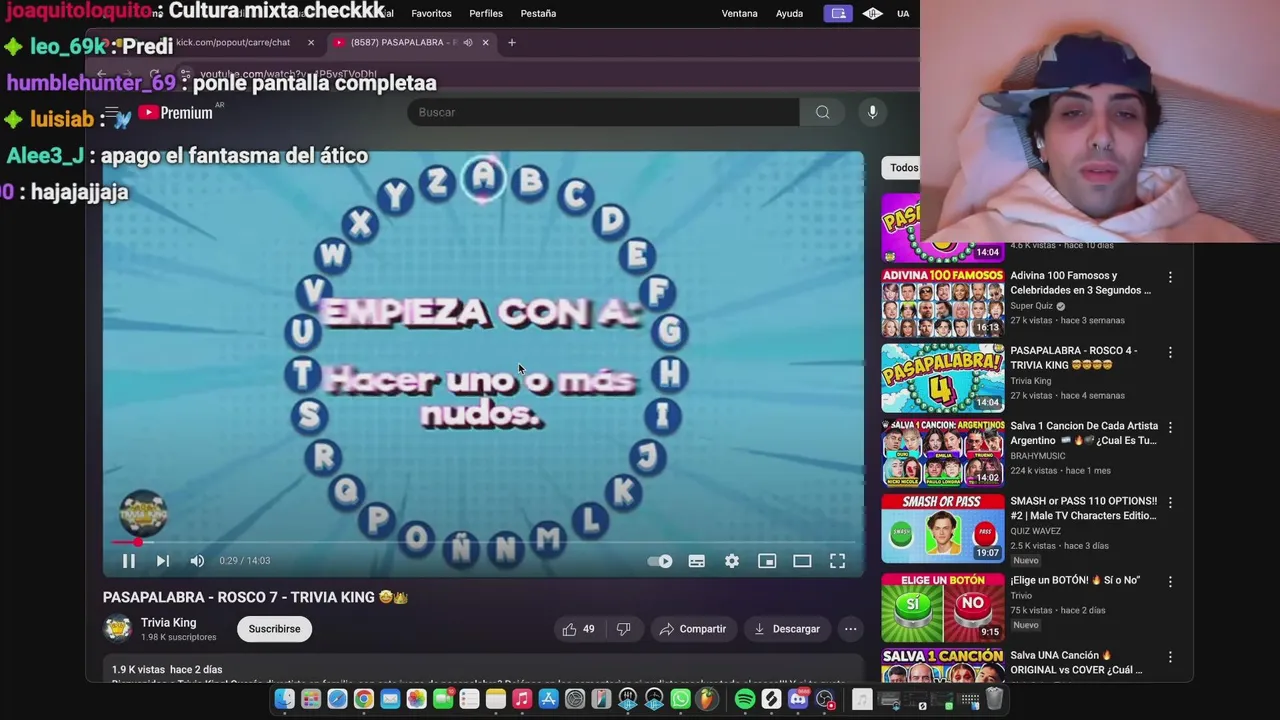
Task: Open the Trash in the Dock
Action: click(995, 699)
